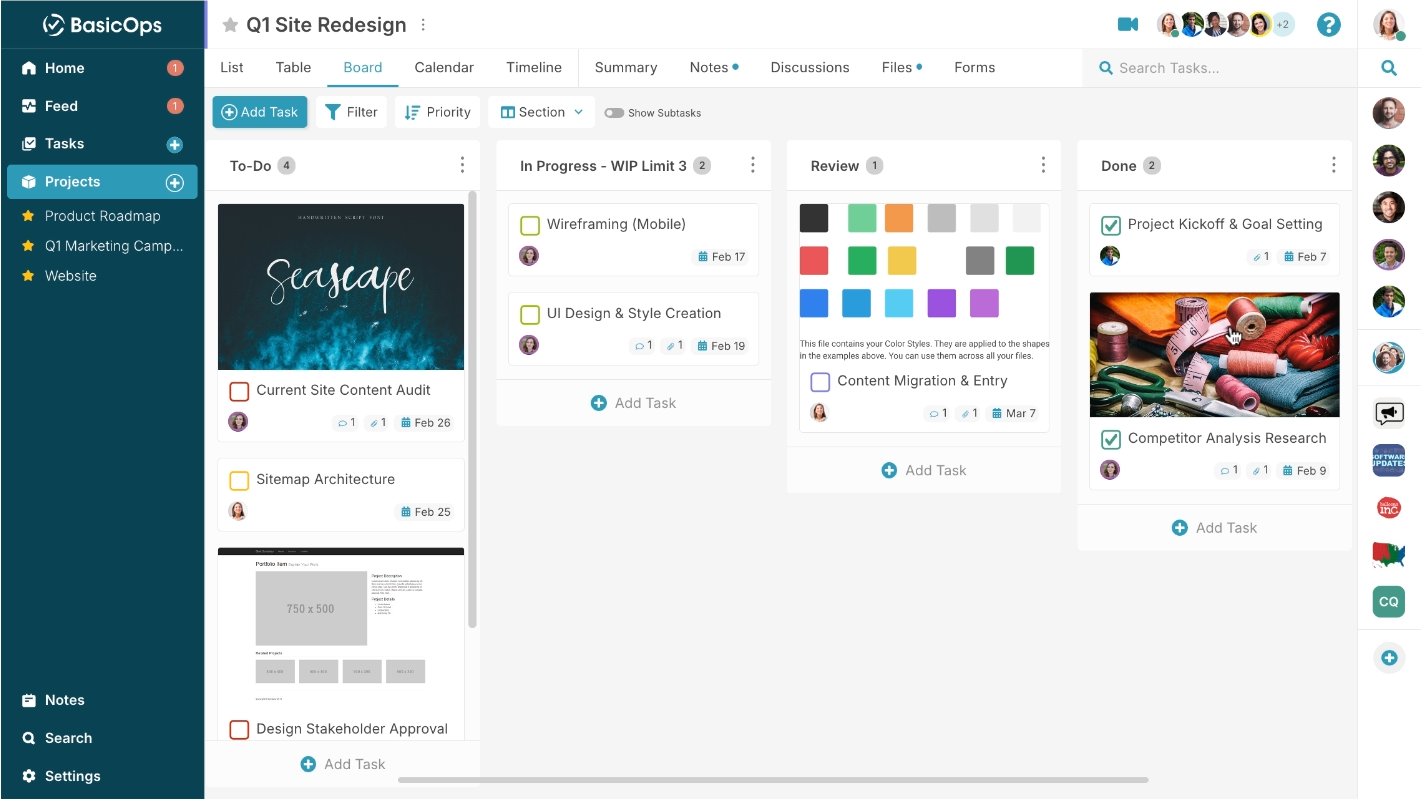Click Add Task in the In Progress column
This screenshot has height=800, width=1422.
[633, 402]
